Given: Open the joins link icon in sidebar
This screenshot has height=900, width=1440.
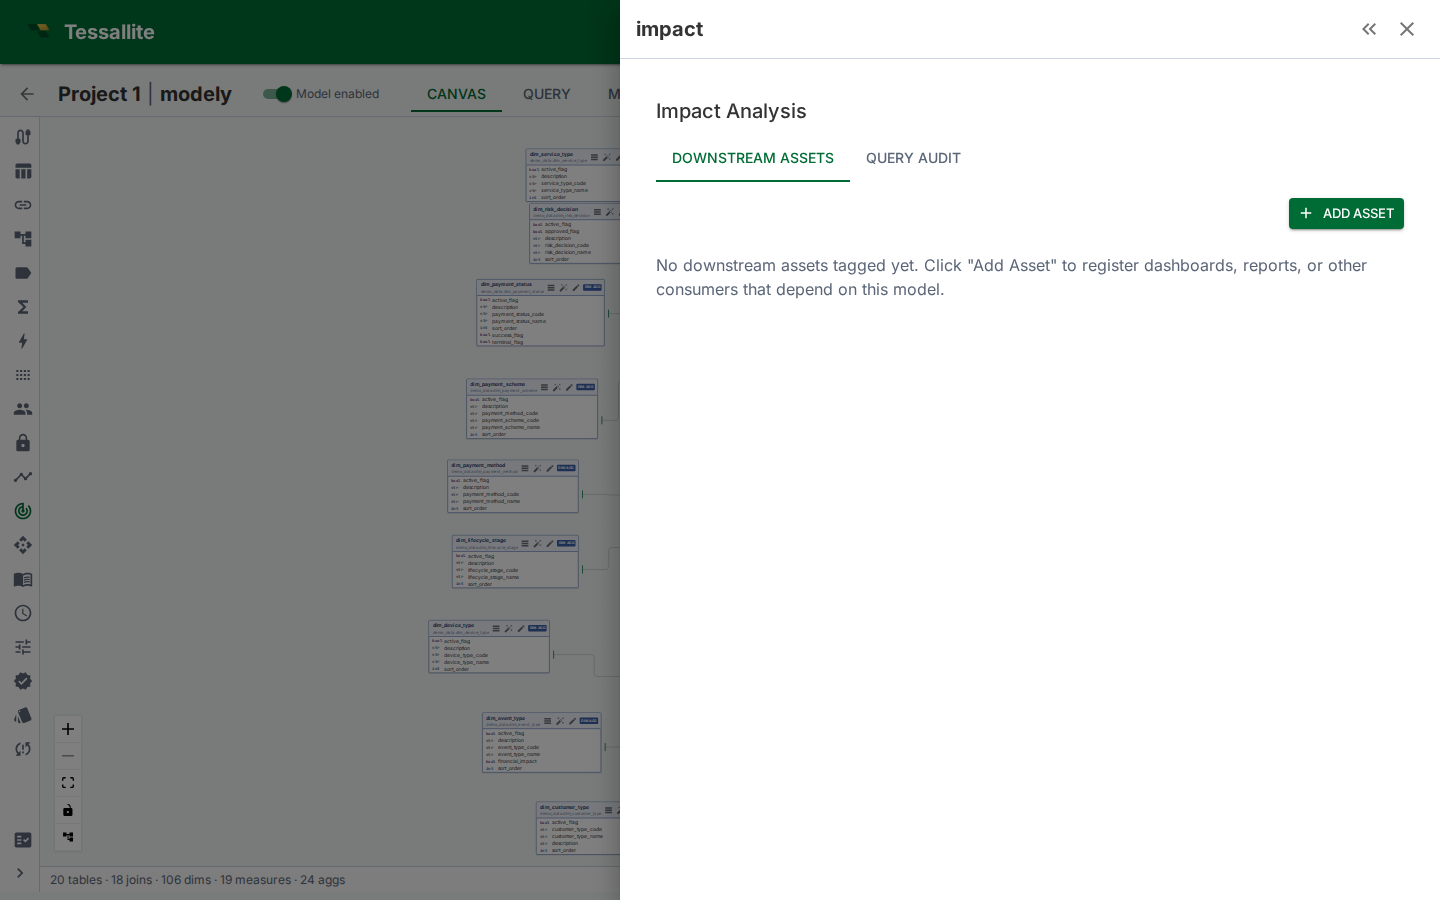Looking at the screenshot, I should pyautogui.click(x=22, y=205).
